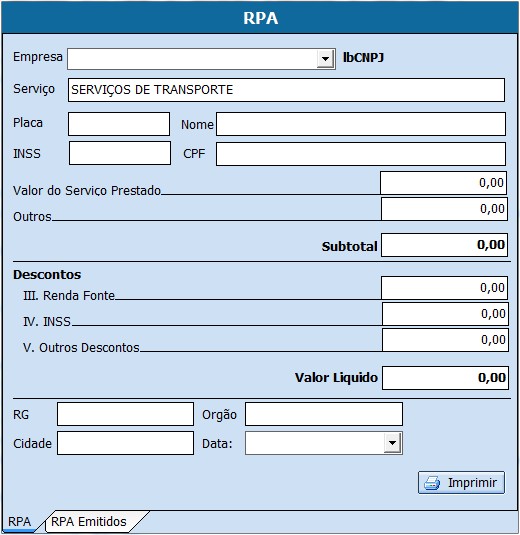Image resolution: width=520 pixels, height=535 pixels.
Task: Focus the CPF input field
Action: [x=361, y=154]
